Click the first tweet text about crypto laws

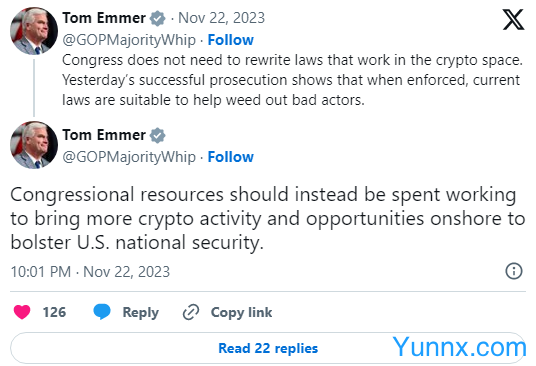click(292, 80)
